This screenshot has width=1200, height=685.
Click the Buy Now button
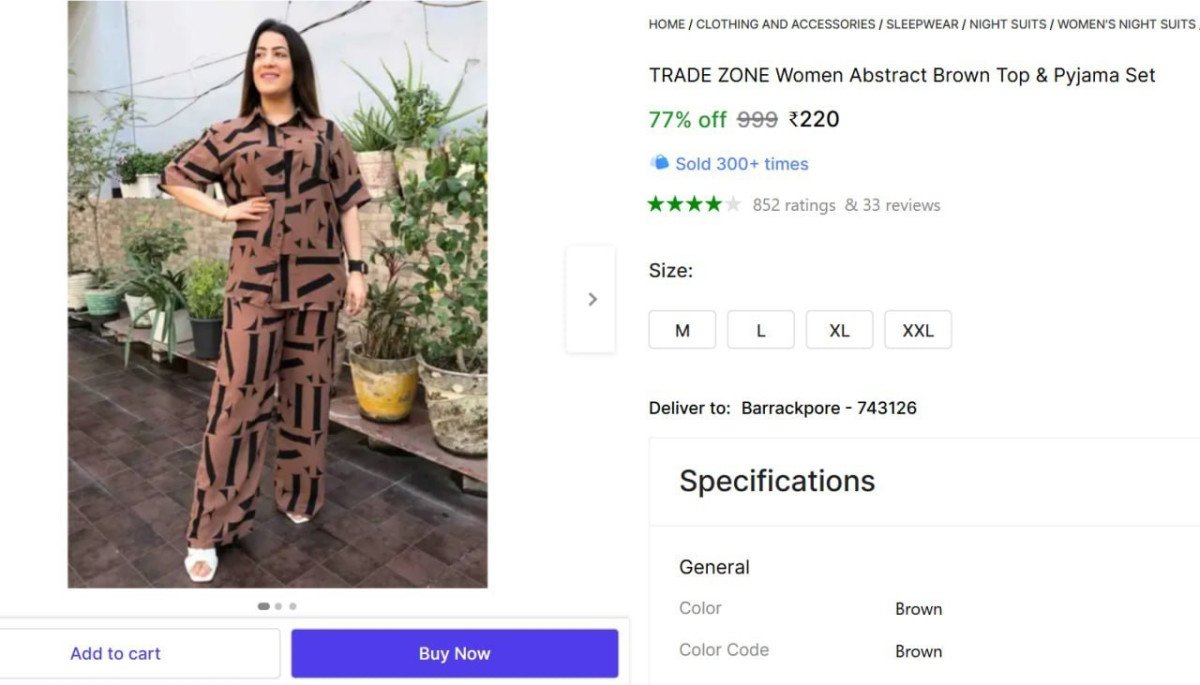pos(454,653)
